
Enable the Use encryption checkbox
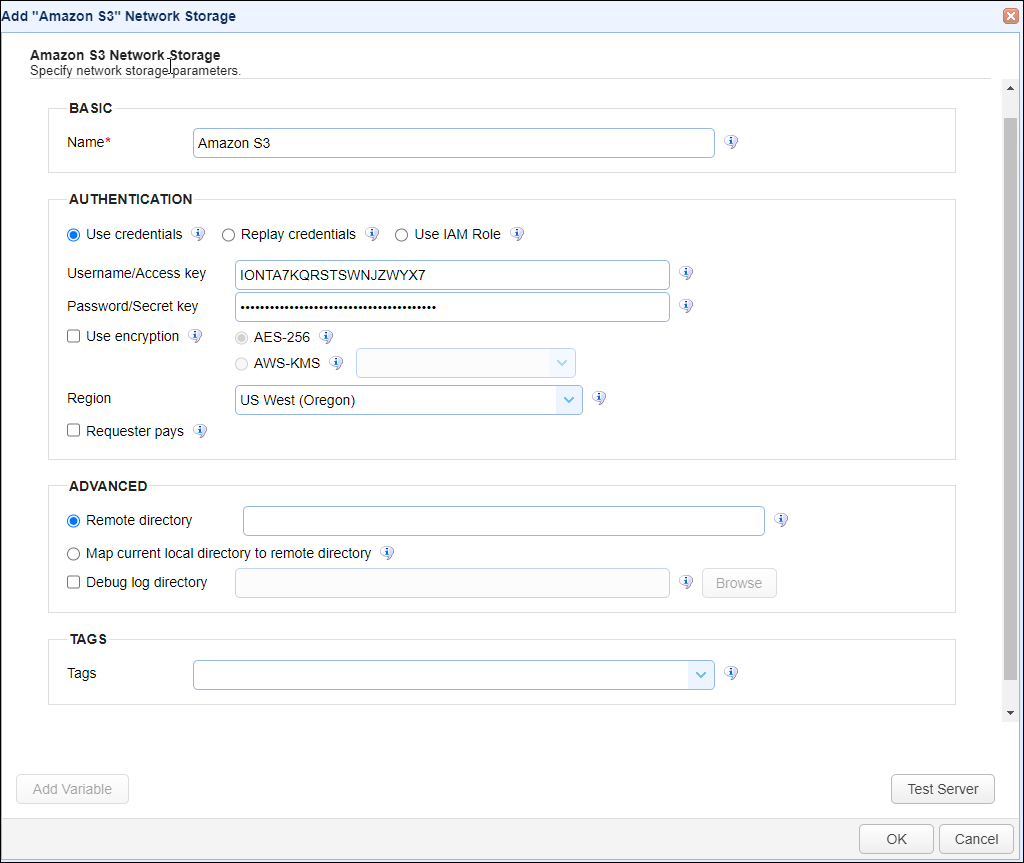(x=74, y=336)
